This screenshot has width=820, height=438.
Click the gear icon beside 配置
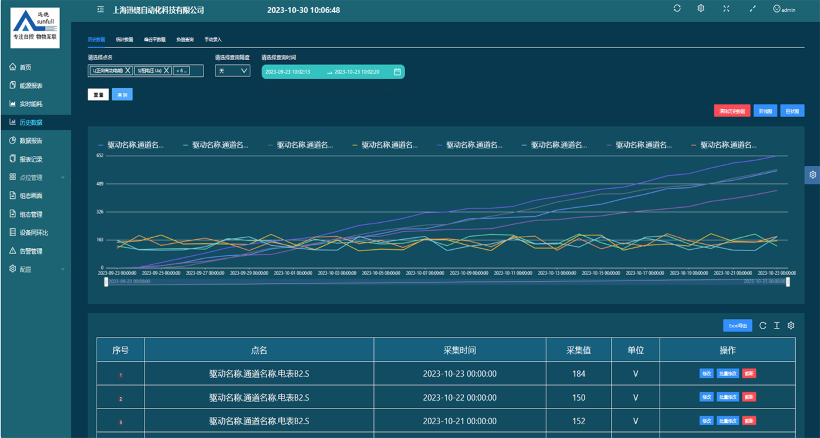point(13,269)
